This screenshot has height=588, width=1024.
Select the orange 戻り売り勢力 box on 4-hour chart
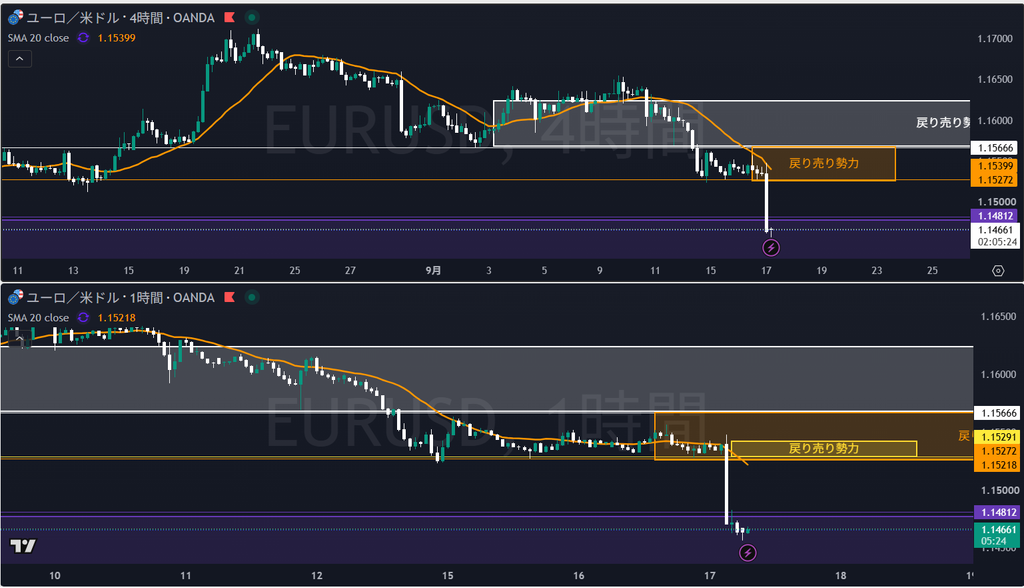[824, 164]
